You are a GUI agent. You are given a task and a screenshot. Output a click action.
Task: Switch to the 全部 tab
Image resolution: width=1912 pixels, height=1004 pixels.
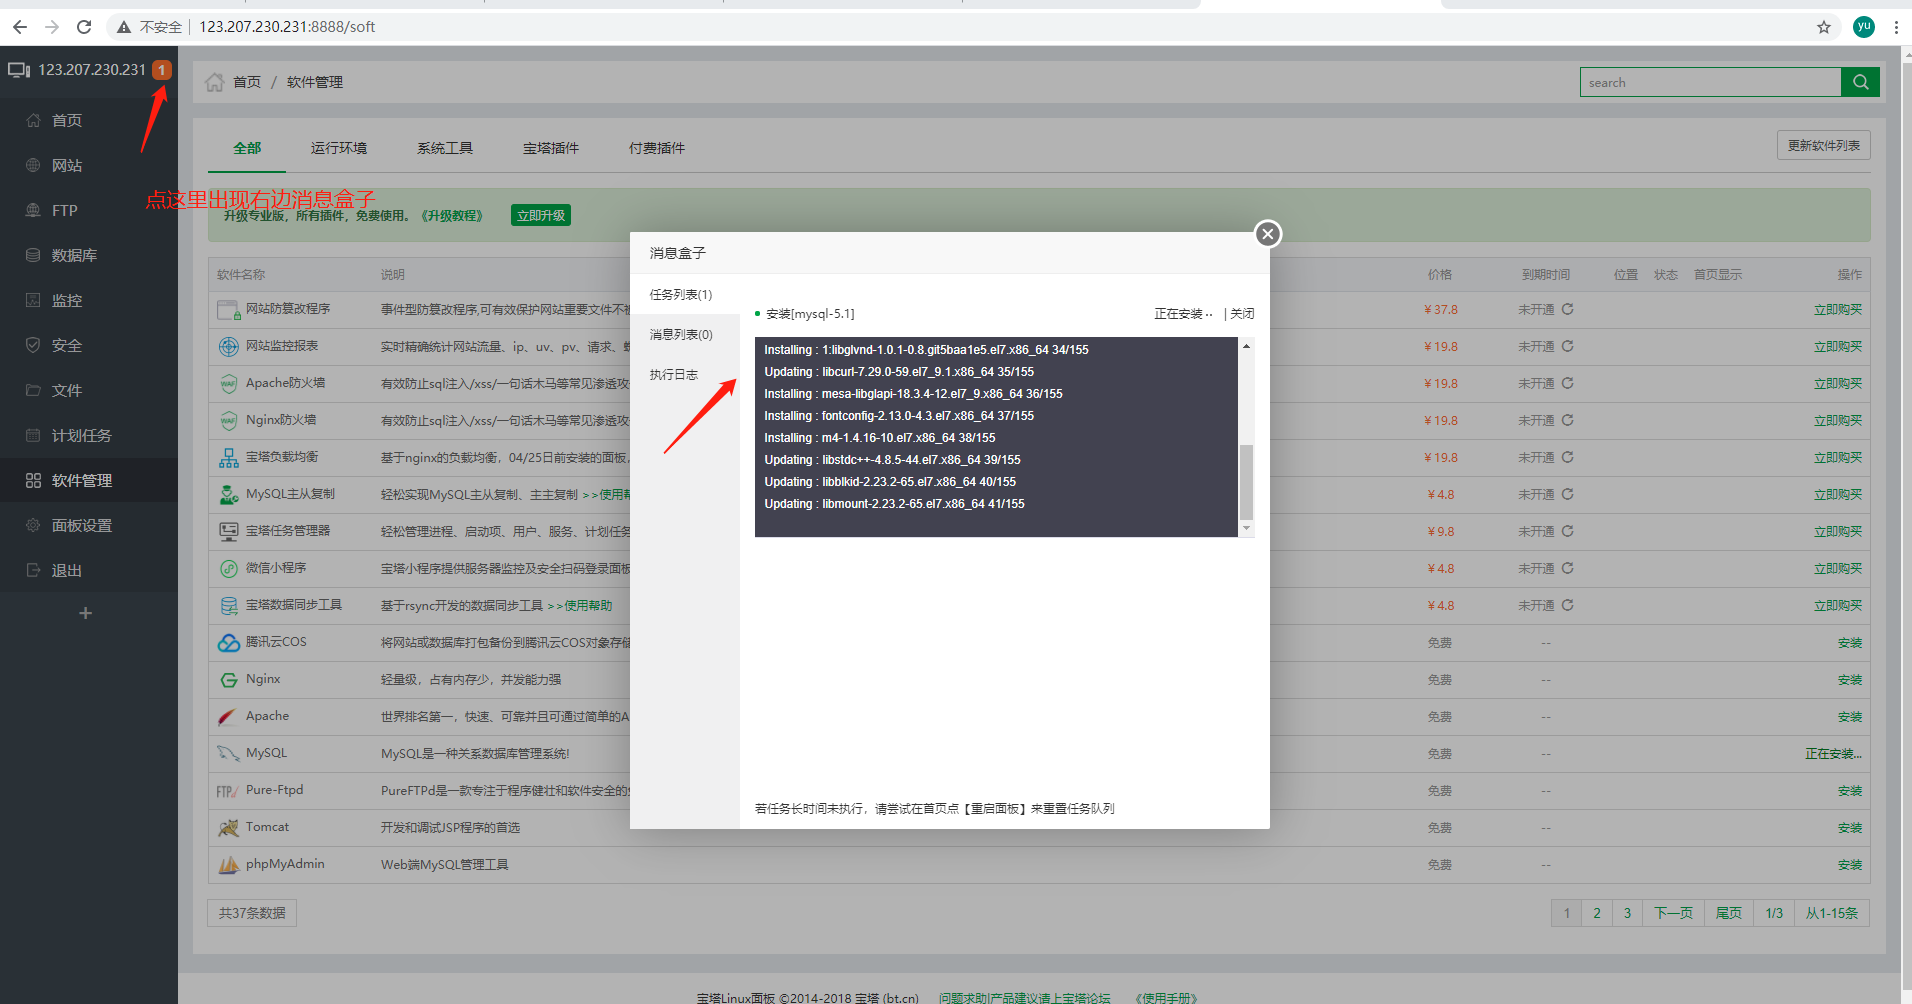click(247, 148)
